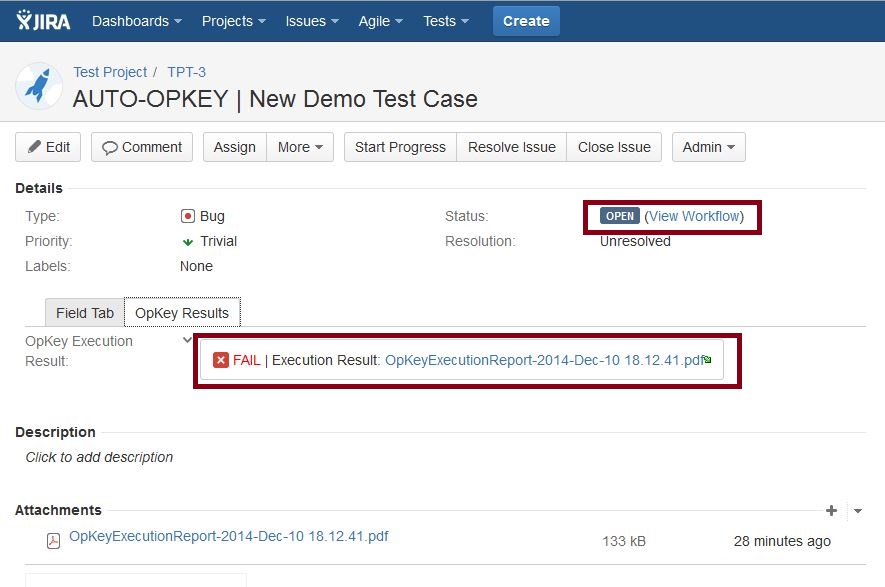The width and height of the screenshot is (885, 587).
Task: Collapse the OpKey Execution Result chevron
Action: pyautogui.click(x=187, y=340)
